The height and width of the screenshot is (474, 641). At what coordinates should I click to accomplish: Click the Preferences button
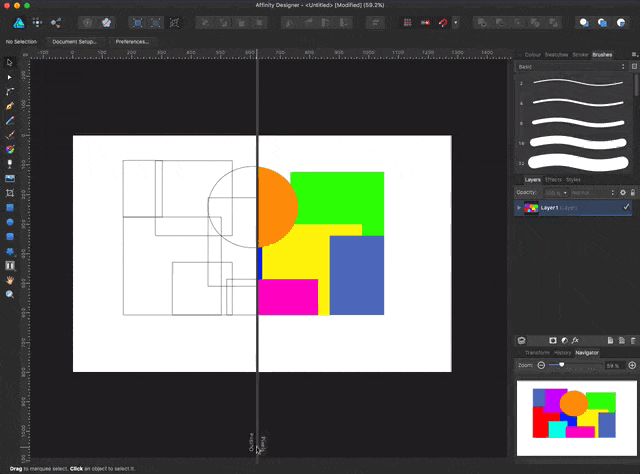point(132,42)
